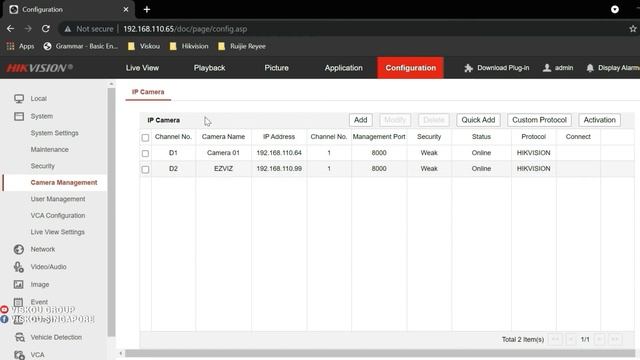Open Custom Protocol settings
Viewport: 640px width, 360px height.
coord(539,120)
